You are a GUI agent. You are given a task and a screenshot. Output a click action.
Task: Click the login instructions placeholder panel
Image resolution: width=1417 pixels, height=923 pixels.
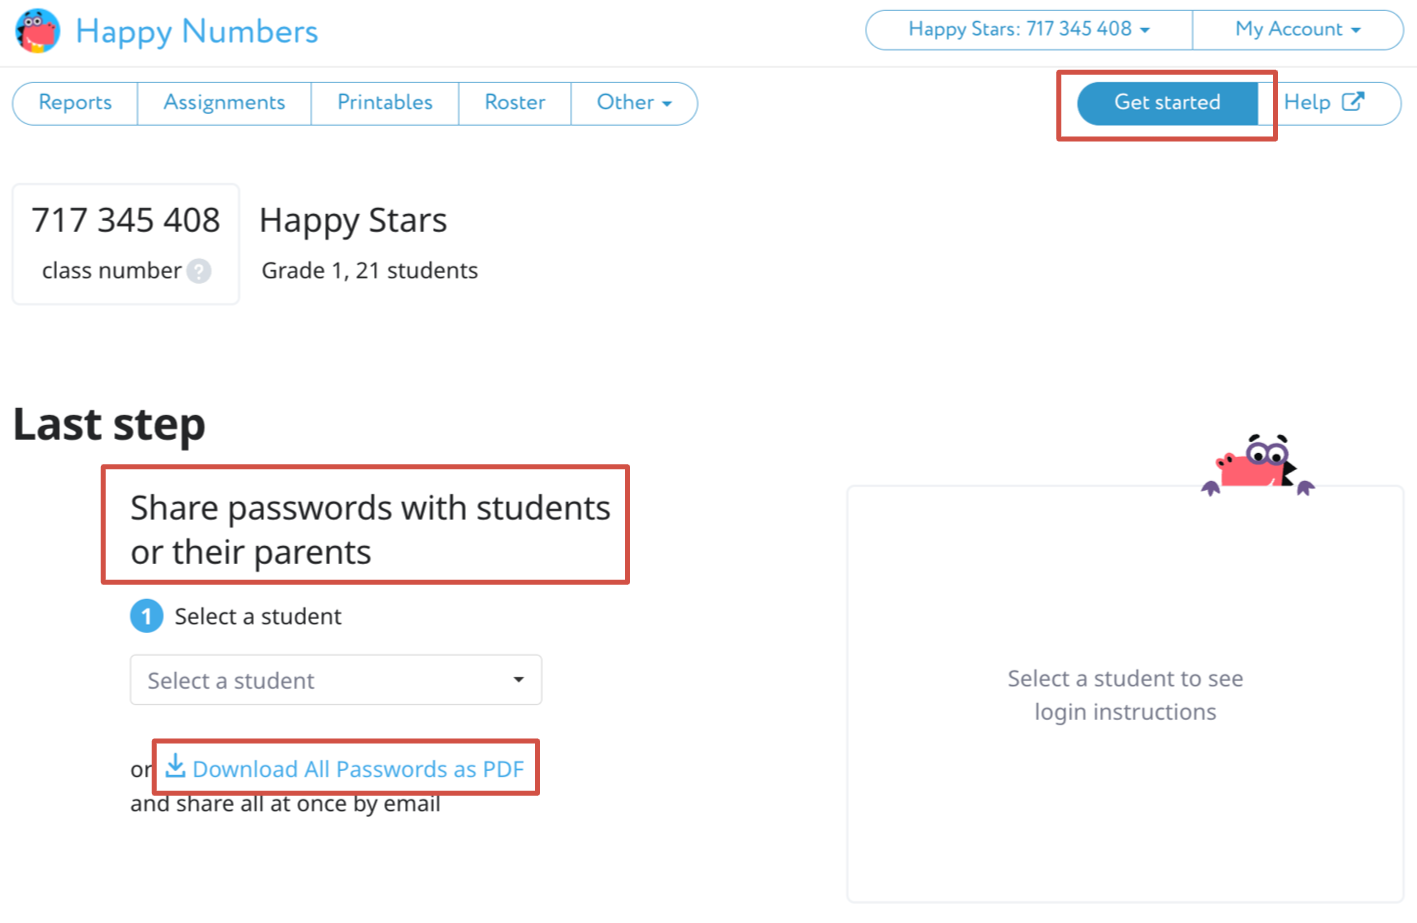[1125, 695]
